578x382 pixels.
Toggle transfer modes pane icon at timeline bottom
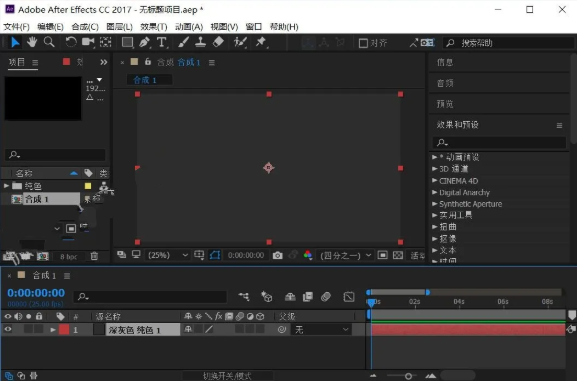21,376
